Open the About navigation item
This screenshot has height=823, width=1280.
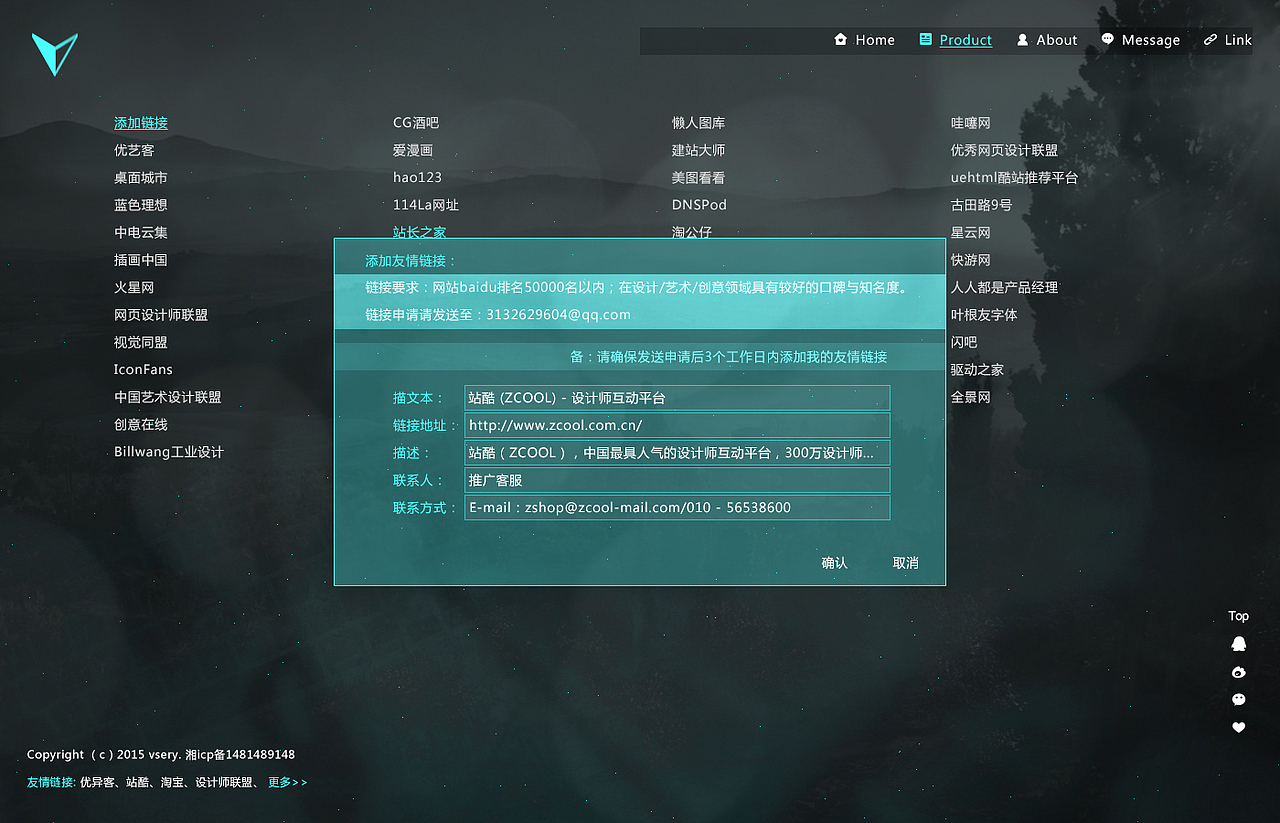pos(1047,40)
